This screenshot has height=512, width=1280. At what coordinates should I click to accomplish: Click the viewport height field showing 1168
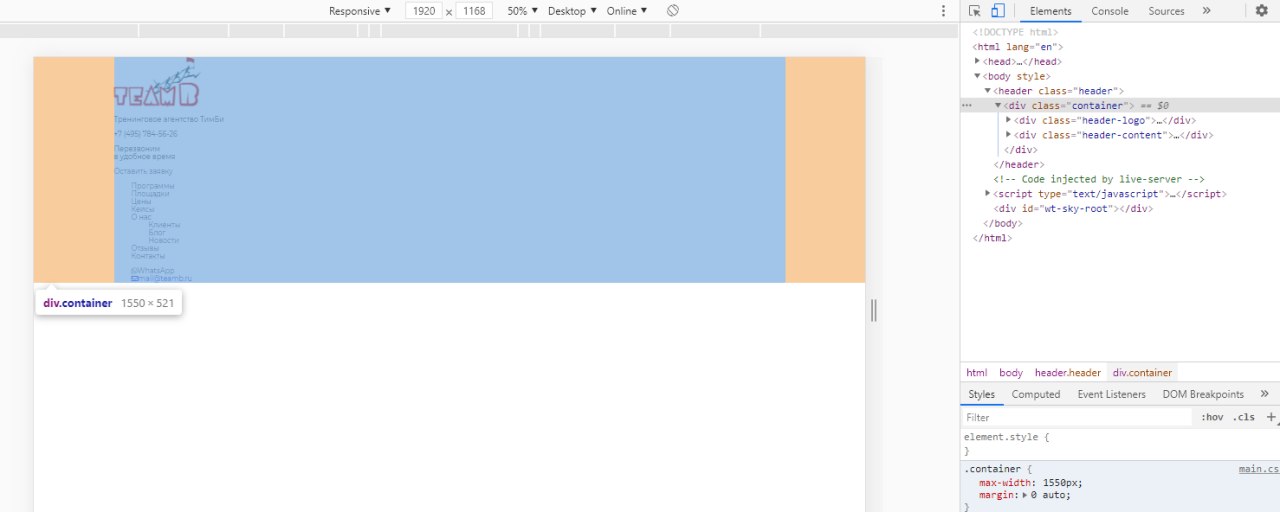[474, 11]
